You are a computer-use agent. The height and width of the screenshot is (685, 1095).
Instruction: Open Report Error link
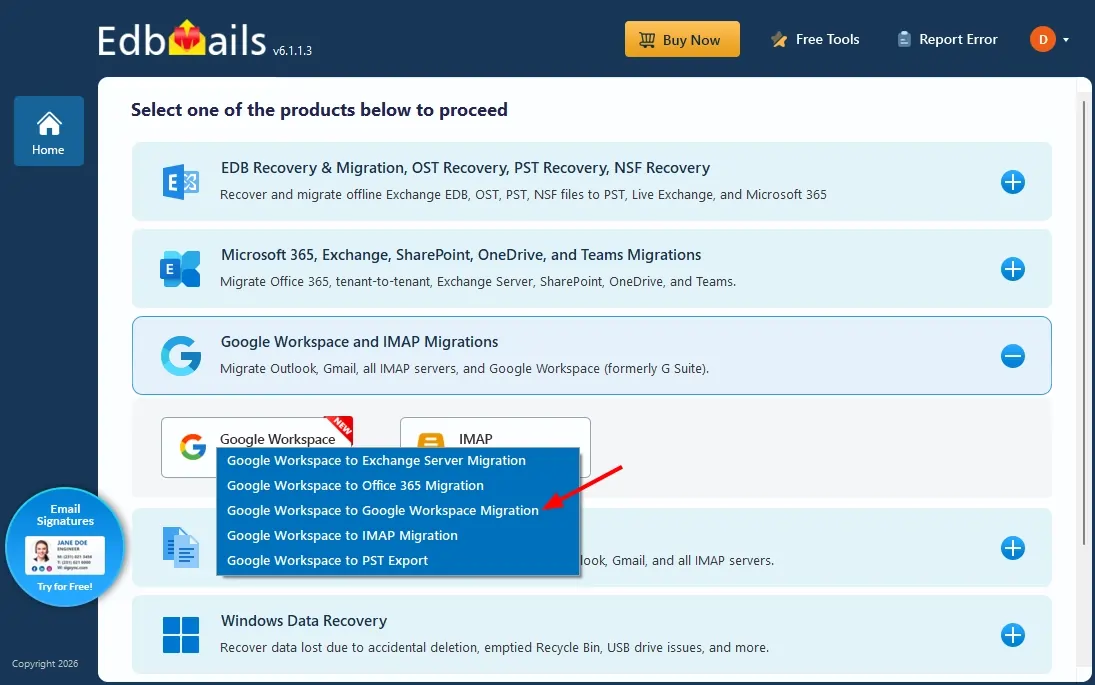pos(947,40)
